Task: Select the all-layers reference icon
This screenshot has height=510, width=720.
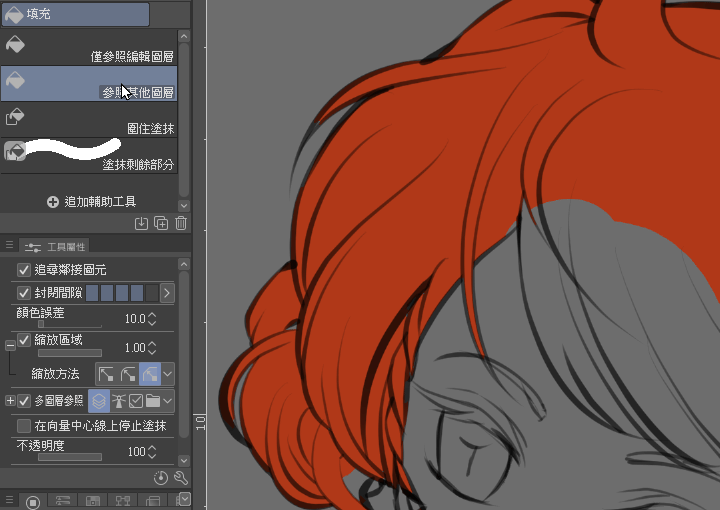Action: point(99,401)
